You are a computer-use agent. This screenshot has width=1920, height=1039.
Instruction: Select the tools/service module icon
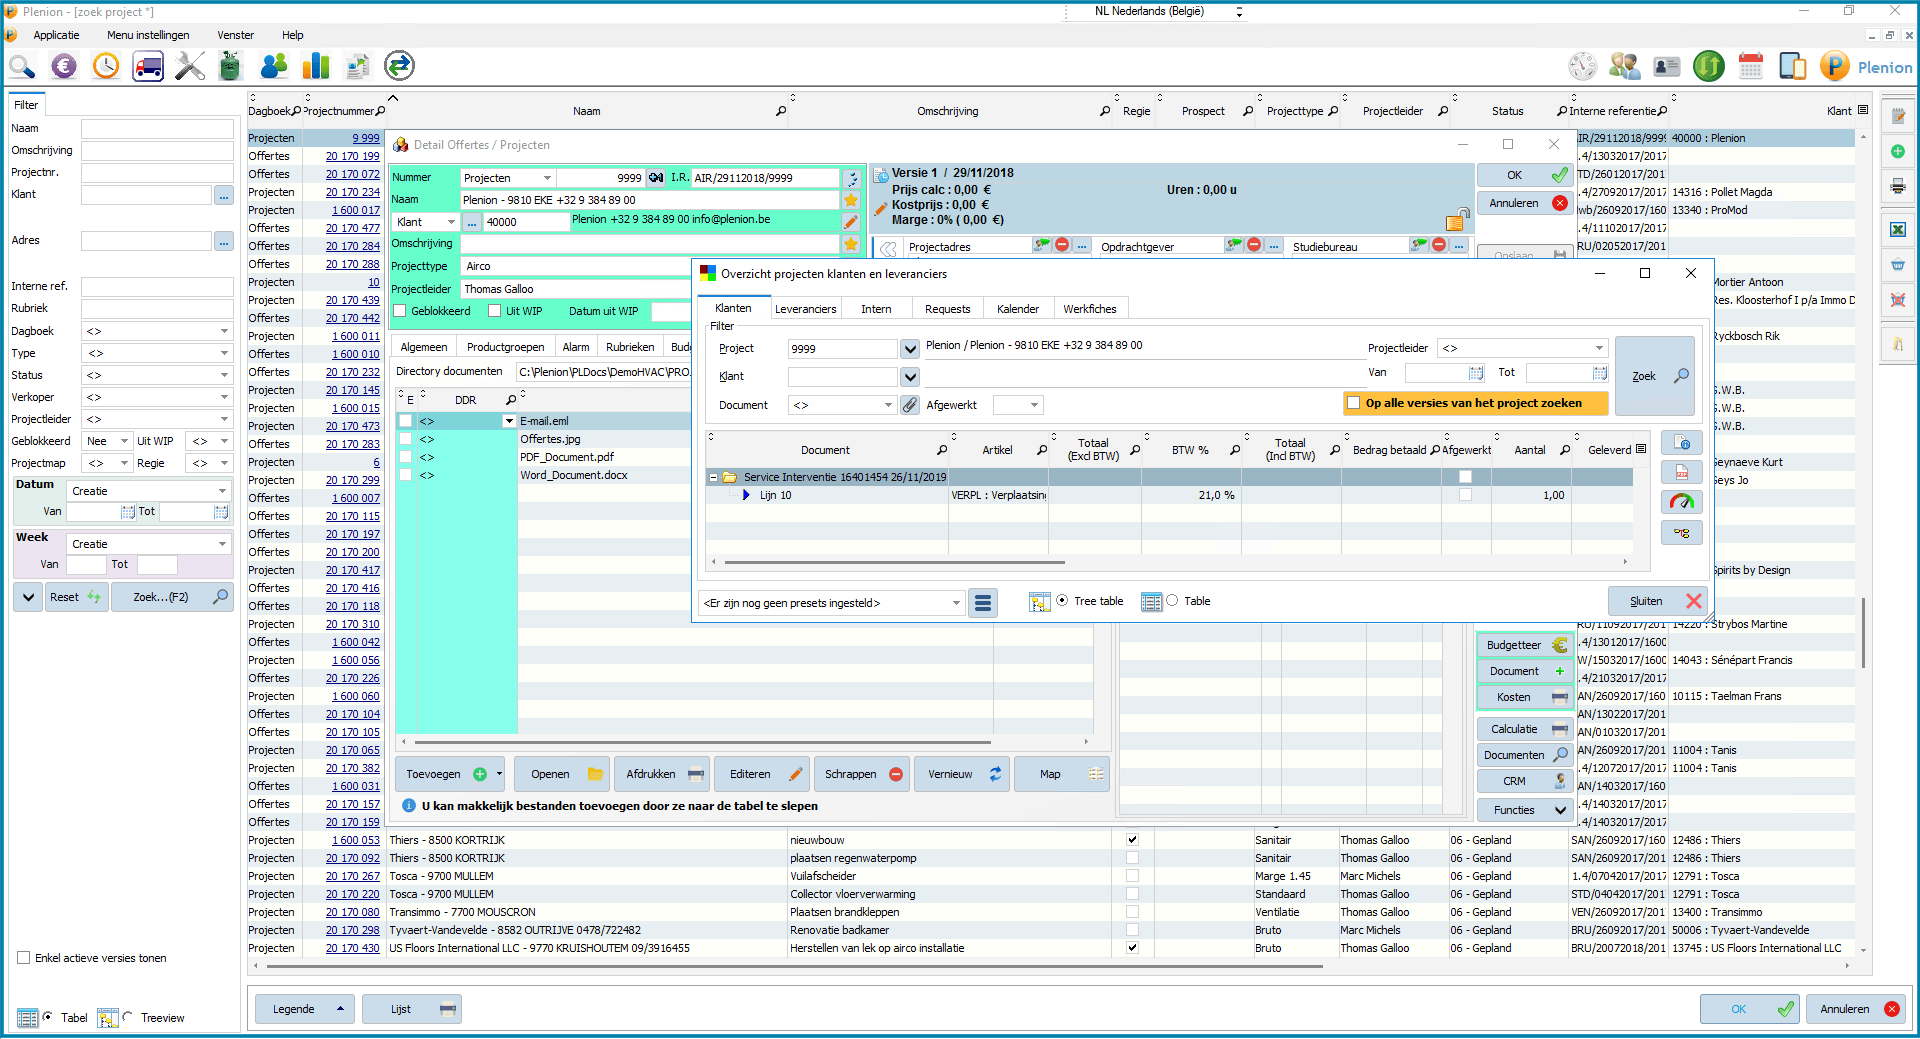[189, 66]
